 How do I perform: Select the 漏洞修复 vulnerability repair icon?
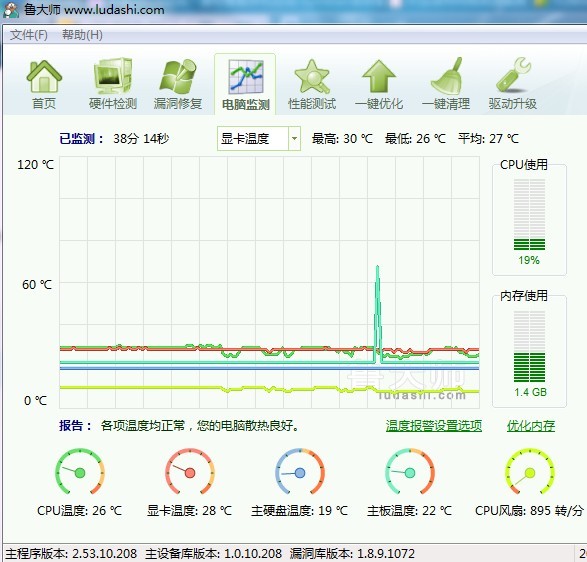pos(178,76)
